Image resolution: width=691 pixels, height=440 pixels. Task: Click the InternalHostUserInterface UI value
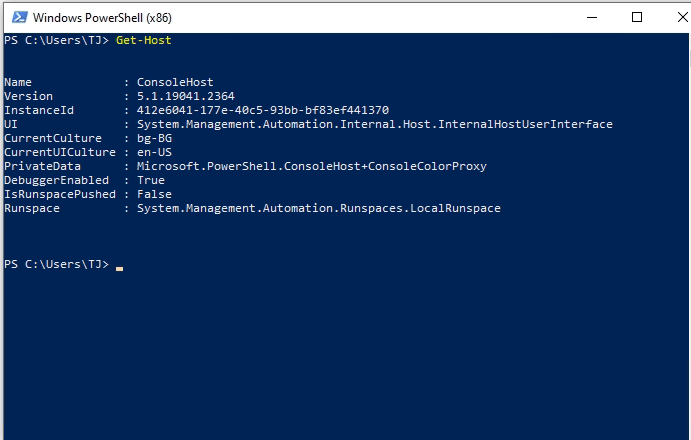375,124
